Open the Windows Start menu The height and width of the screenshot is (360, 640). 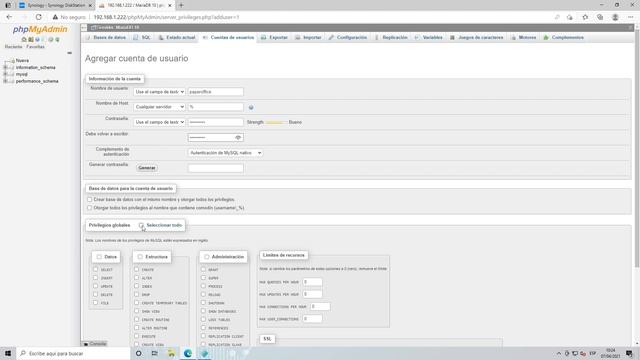(x=8, y=353)
